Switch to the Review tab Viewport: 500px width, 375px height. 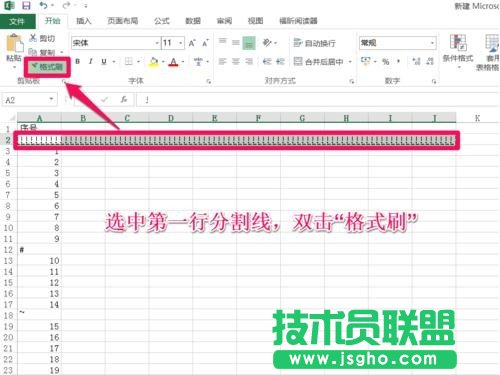point(224,21)
